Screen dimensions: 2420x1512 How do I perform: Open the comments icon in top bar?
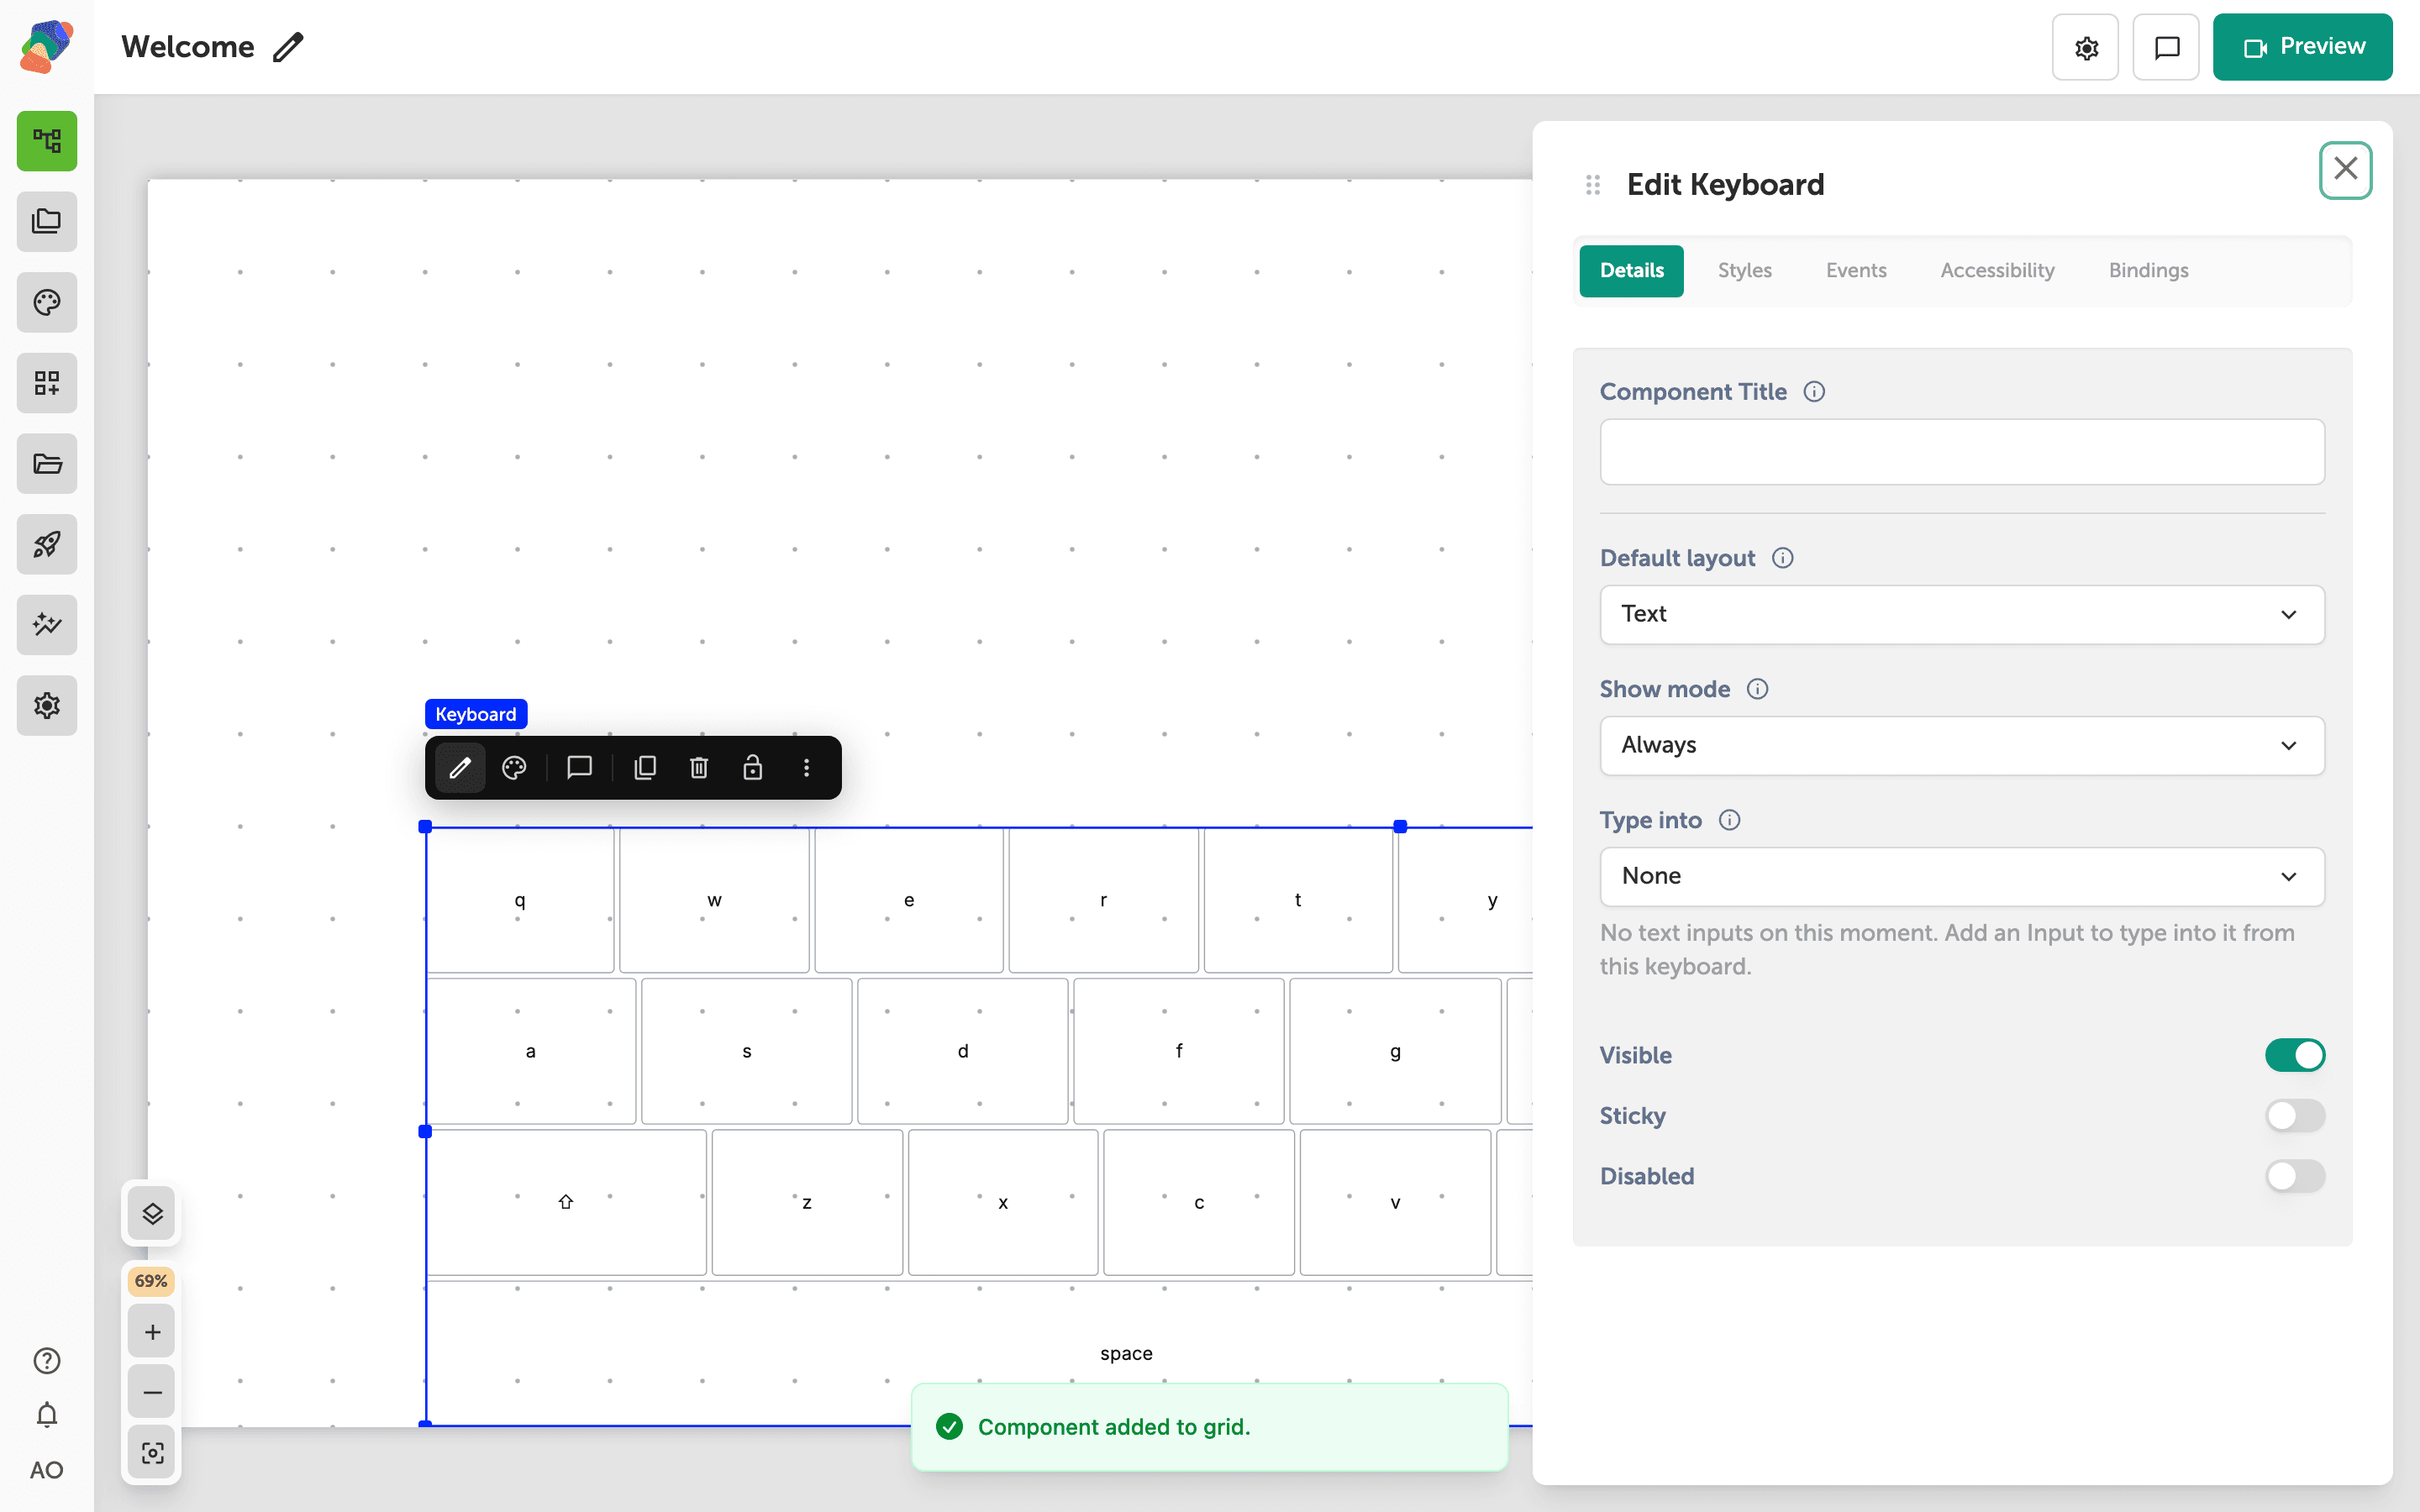tap(2166, 47)
